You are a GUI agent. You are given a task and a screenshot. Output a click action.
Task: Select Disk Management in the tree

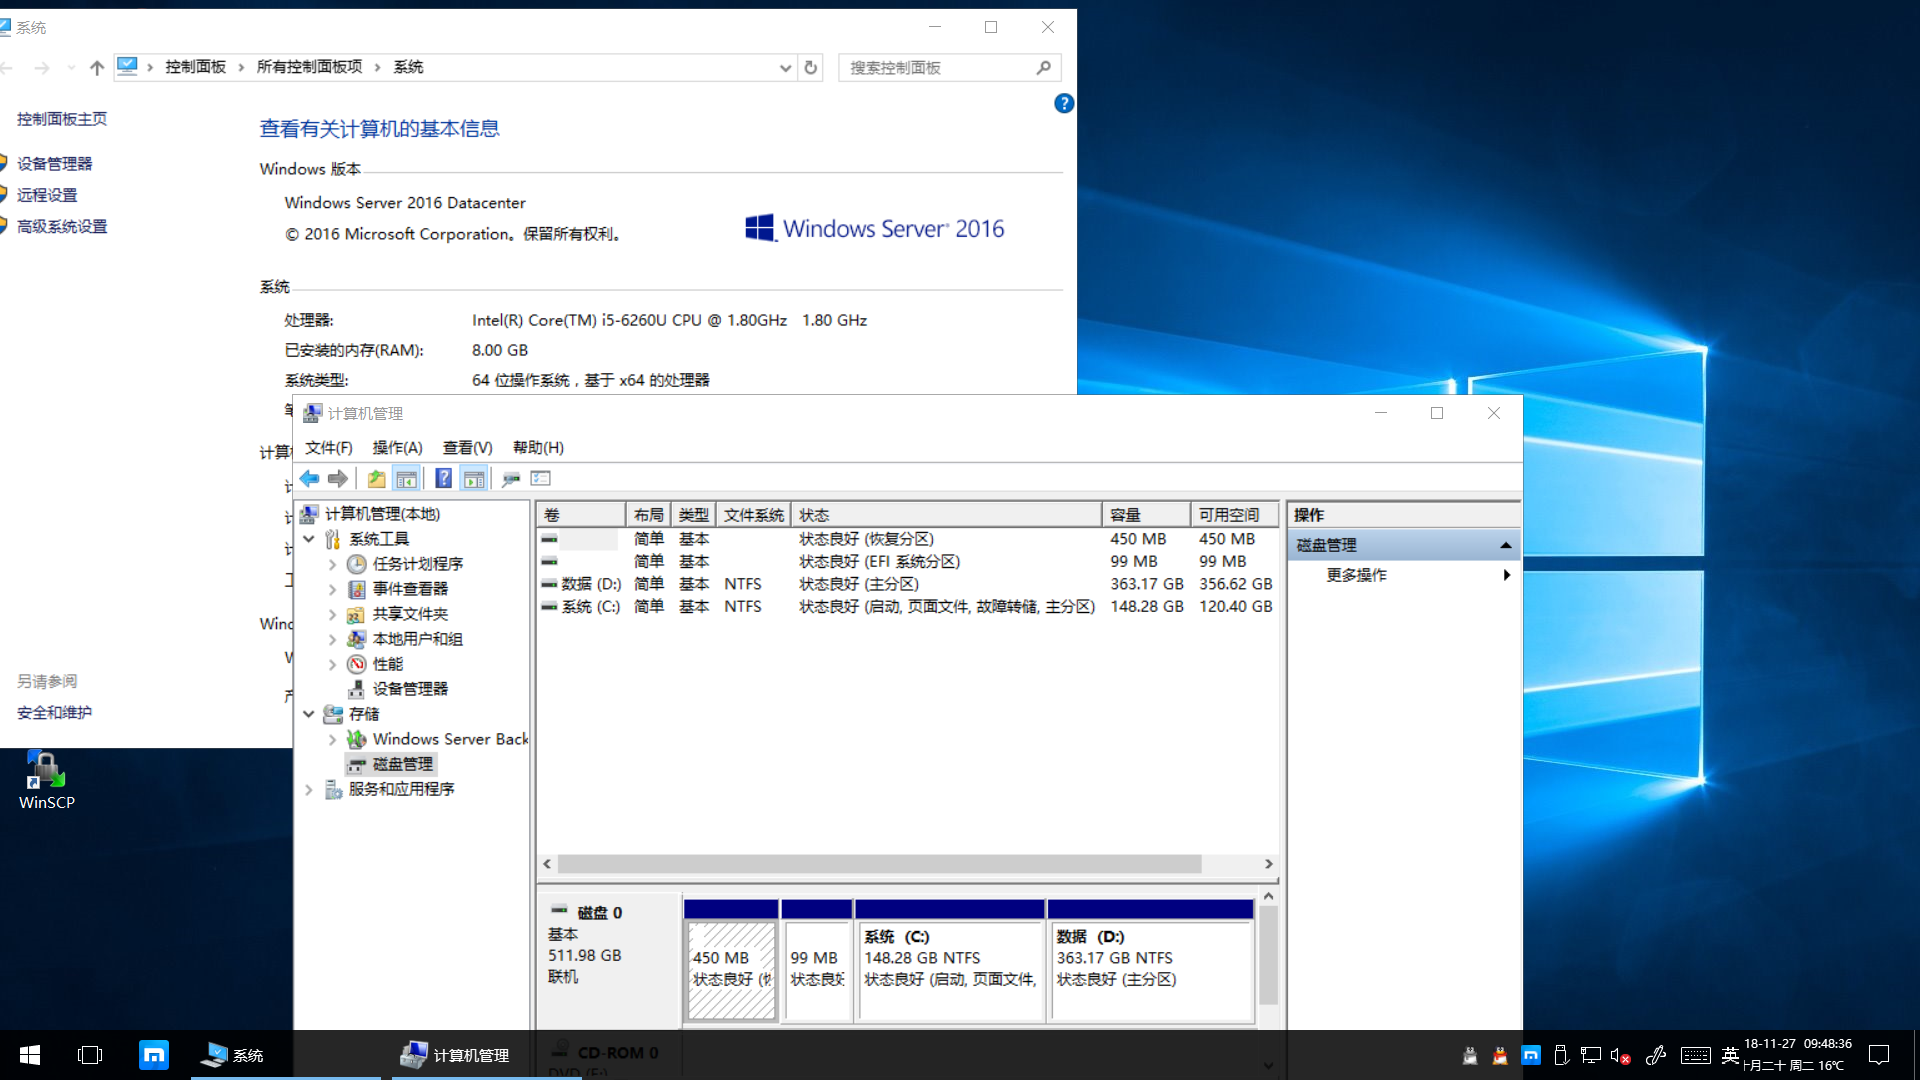point(402,764)
